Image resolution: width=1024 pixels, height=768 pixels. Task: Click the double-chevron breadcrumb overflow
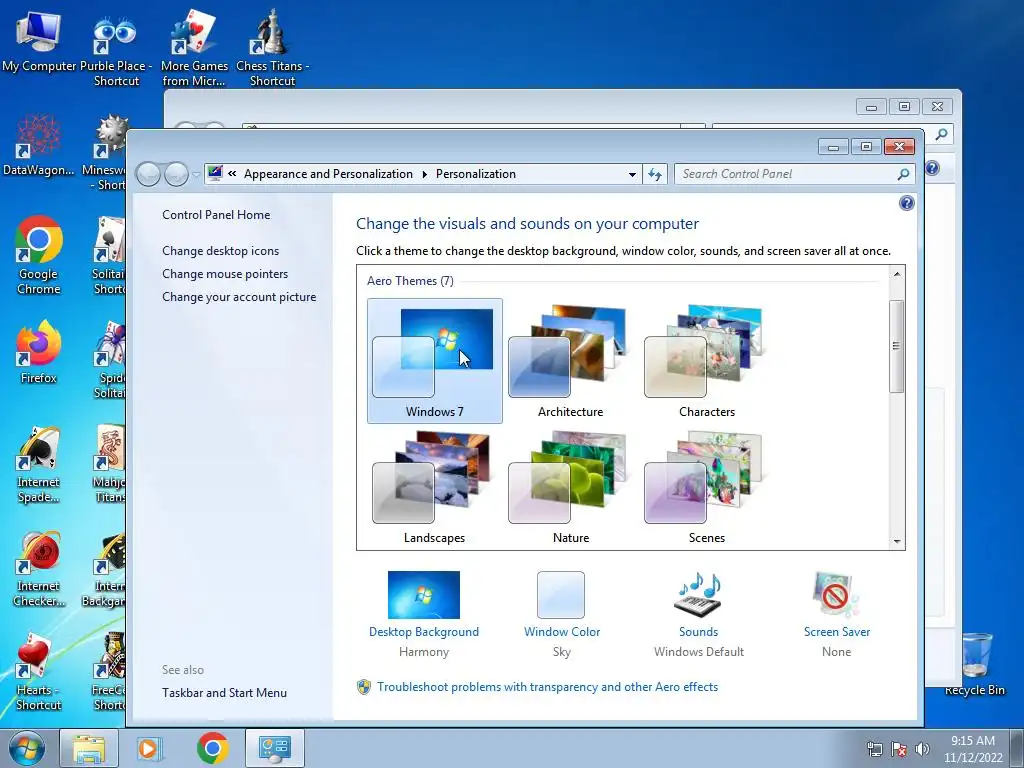(232, 174)
